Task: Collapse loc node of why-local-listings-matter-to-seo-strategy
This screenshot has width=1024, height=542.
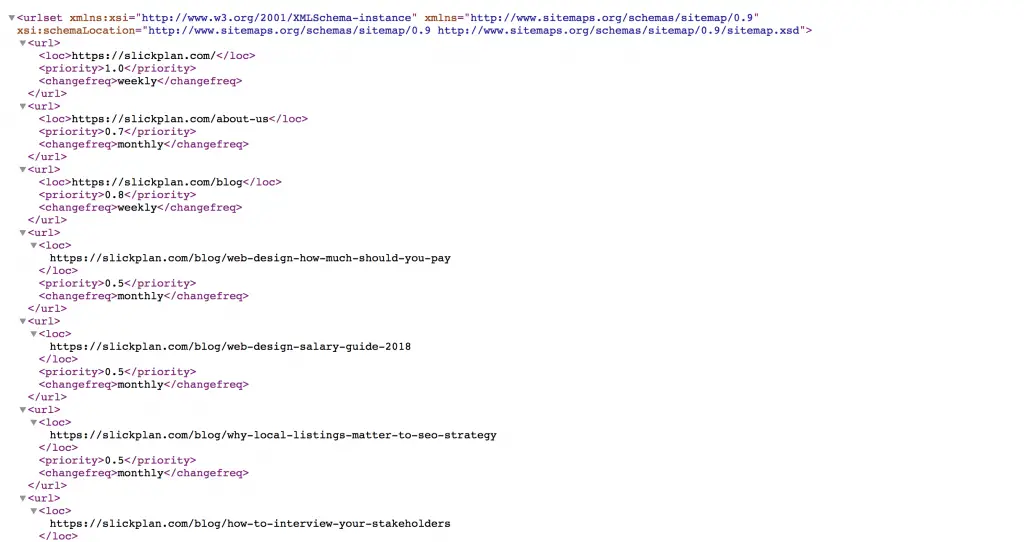Action: click(33, 422)
